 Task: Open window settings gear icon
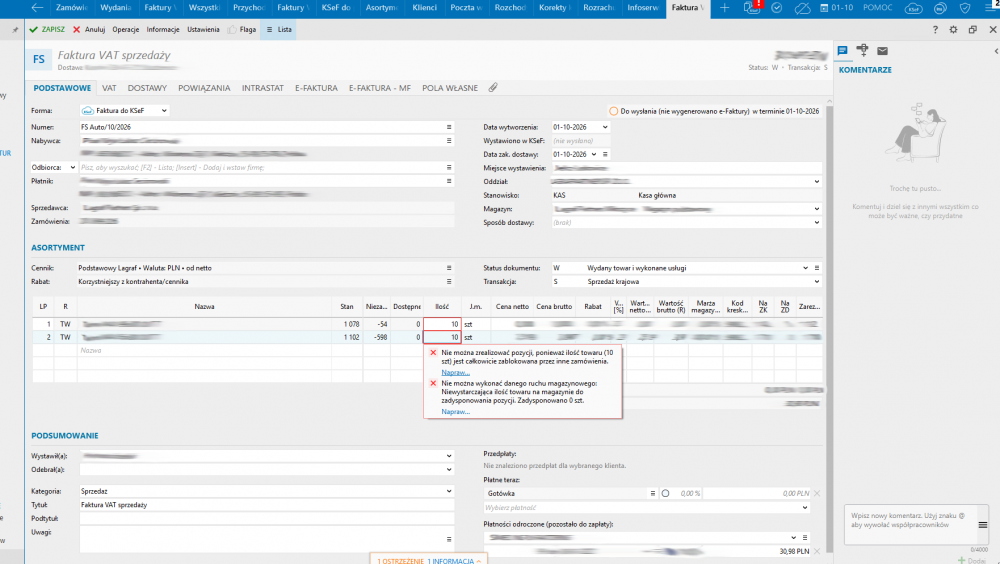(953, 29)
